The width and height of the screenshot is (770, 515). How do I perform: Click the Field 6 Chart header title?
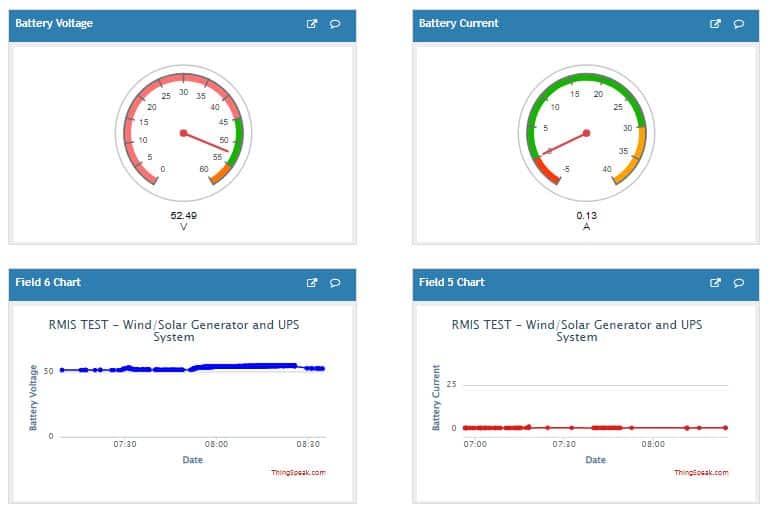[x=48, y=282]
